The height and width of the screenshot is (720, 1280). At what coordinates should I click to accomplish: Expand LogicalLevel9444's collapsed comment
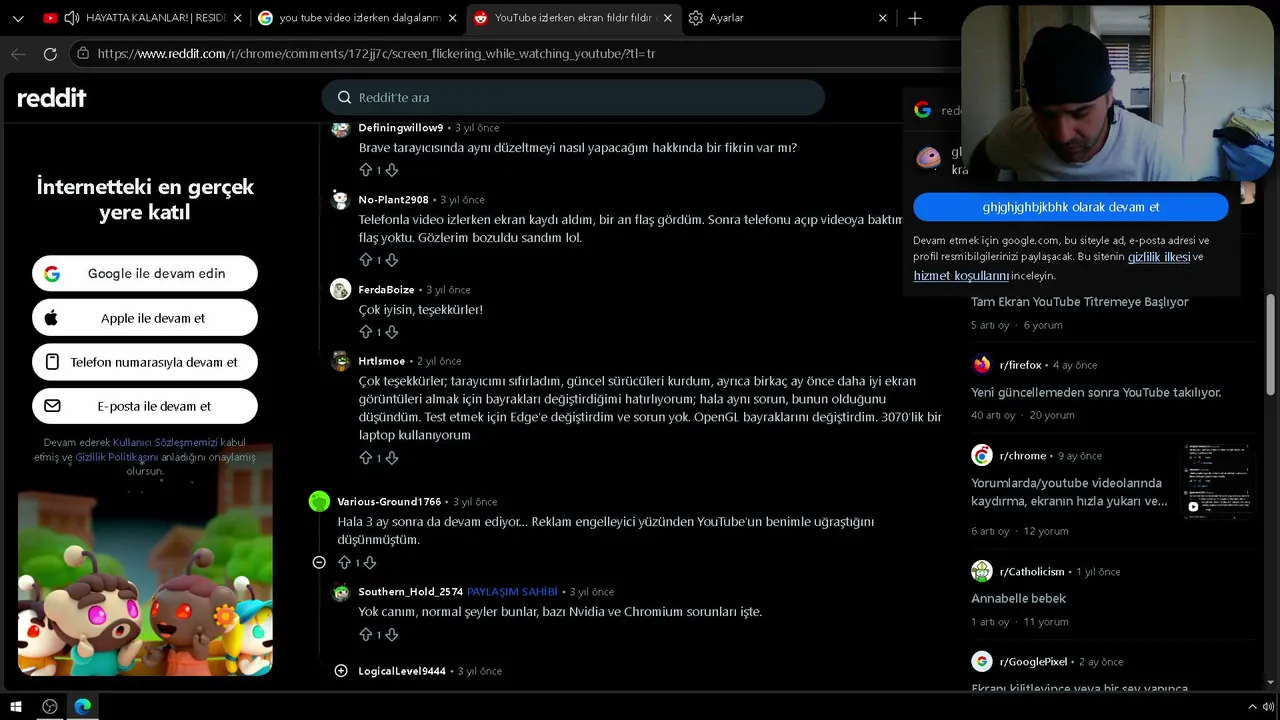click(x=341, y=671)
